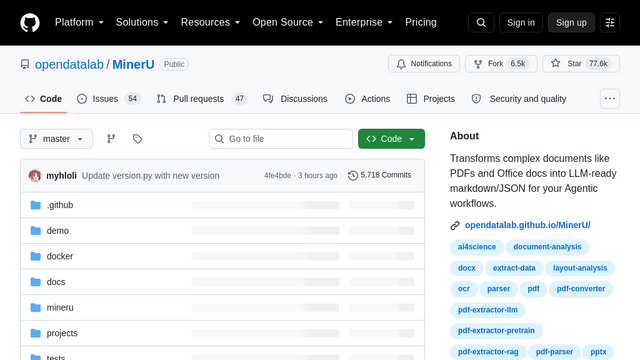The height and width of the screenshot is (360, 640).
Task: Expand the Solutions menu
Action: tap(142, 22)
